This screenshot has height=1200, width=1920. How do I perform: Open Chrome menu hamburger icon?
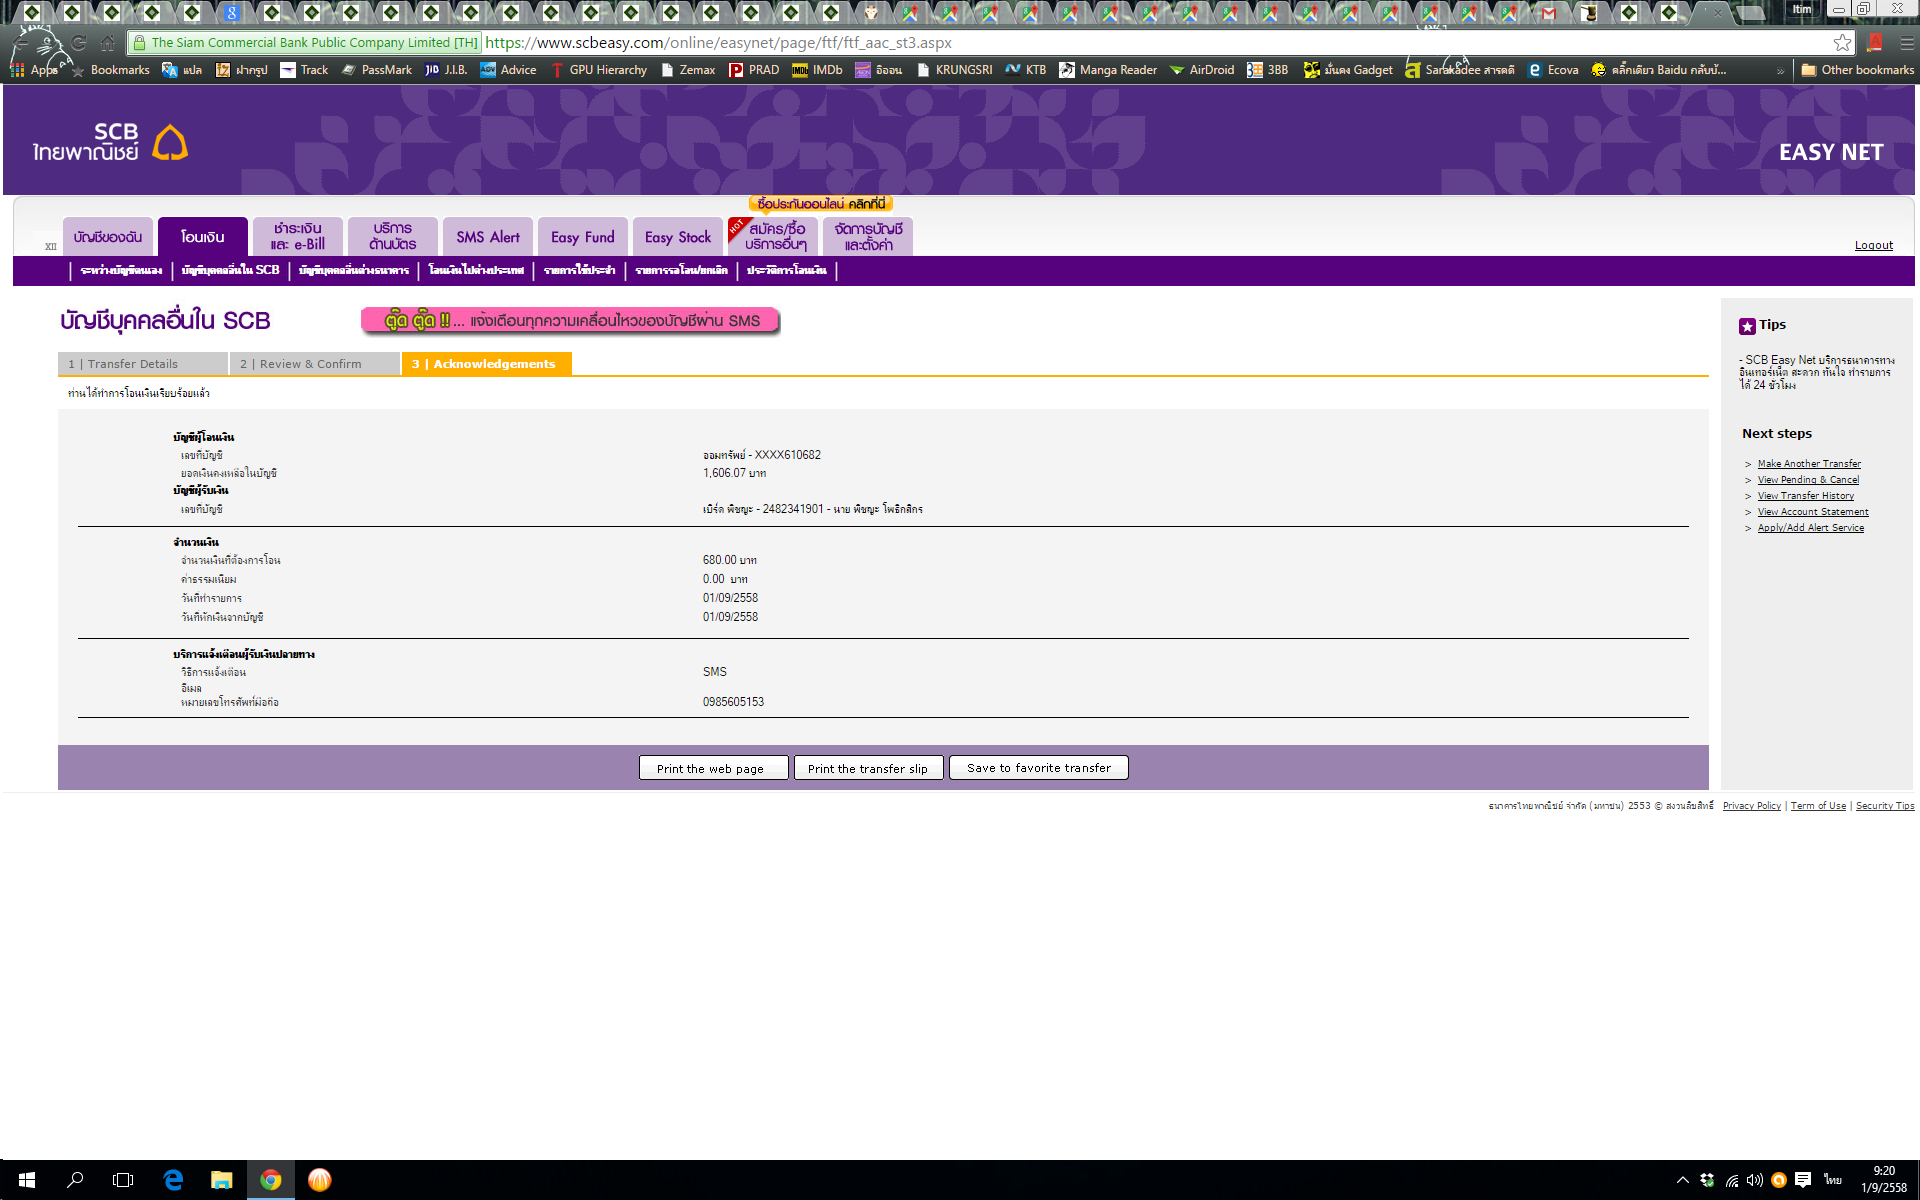click(1906, 43)
